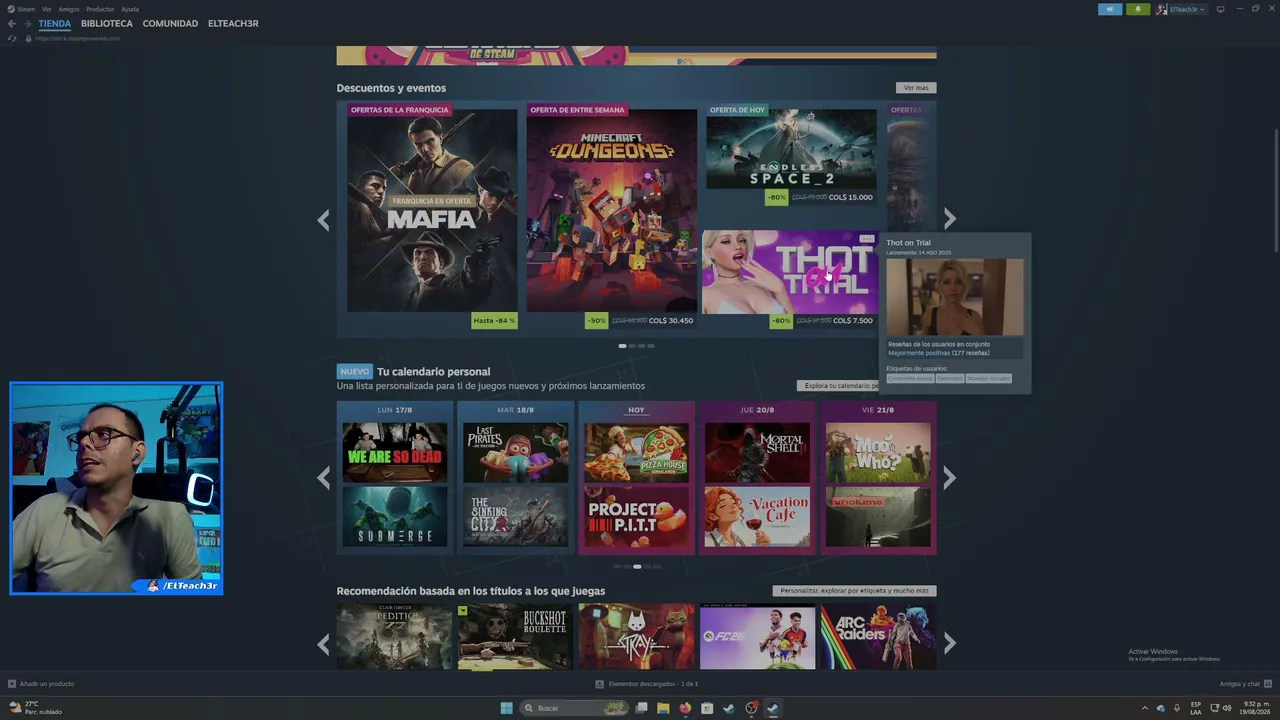Click the store URL address text

[x=77, y=38]
